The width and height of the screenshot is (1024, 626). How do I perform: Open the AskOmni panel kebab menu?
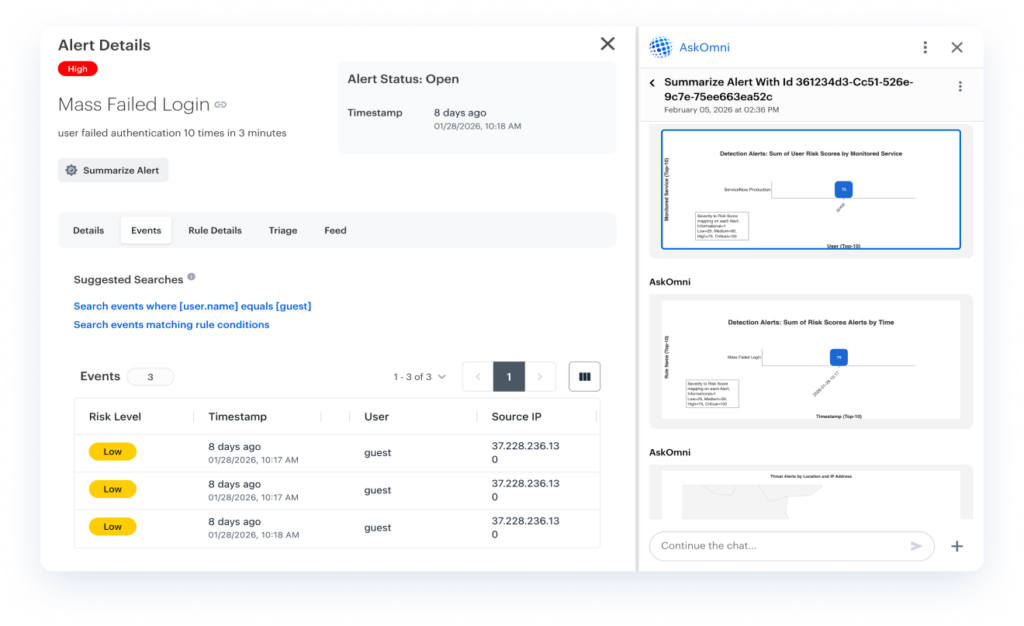(x=925, y=47)
